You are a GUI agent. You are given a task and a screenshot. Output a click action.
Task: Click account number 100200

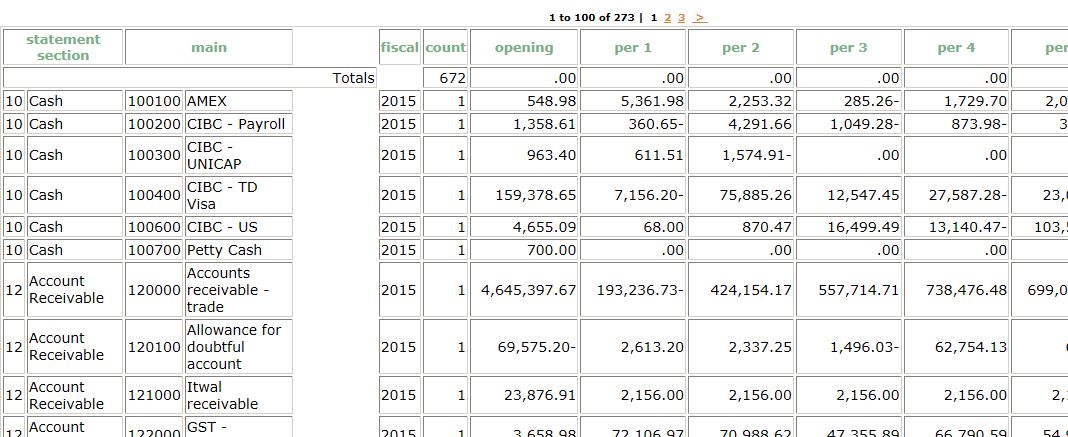pyautogui.click(x=155, y=124)
